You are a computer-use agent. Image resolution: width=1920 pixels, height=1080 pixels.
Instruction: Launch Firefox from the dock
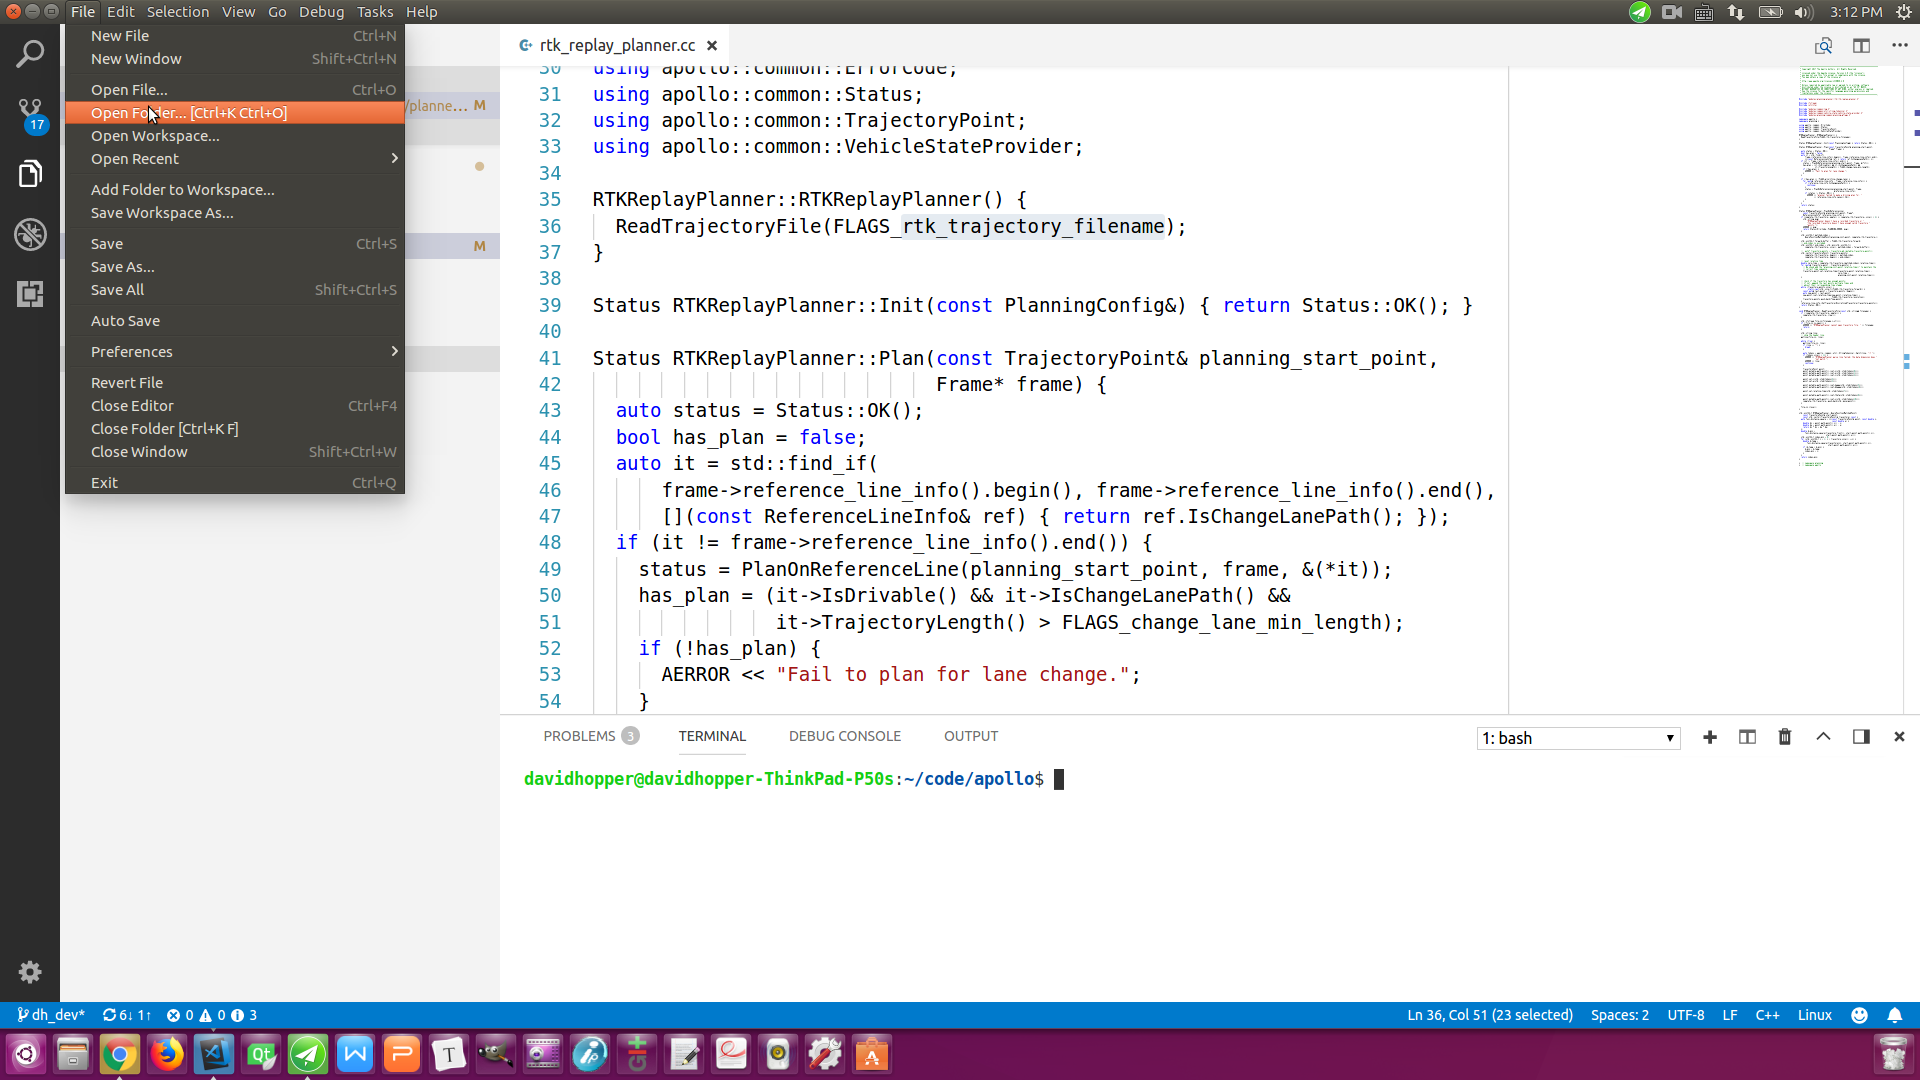167,1054
